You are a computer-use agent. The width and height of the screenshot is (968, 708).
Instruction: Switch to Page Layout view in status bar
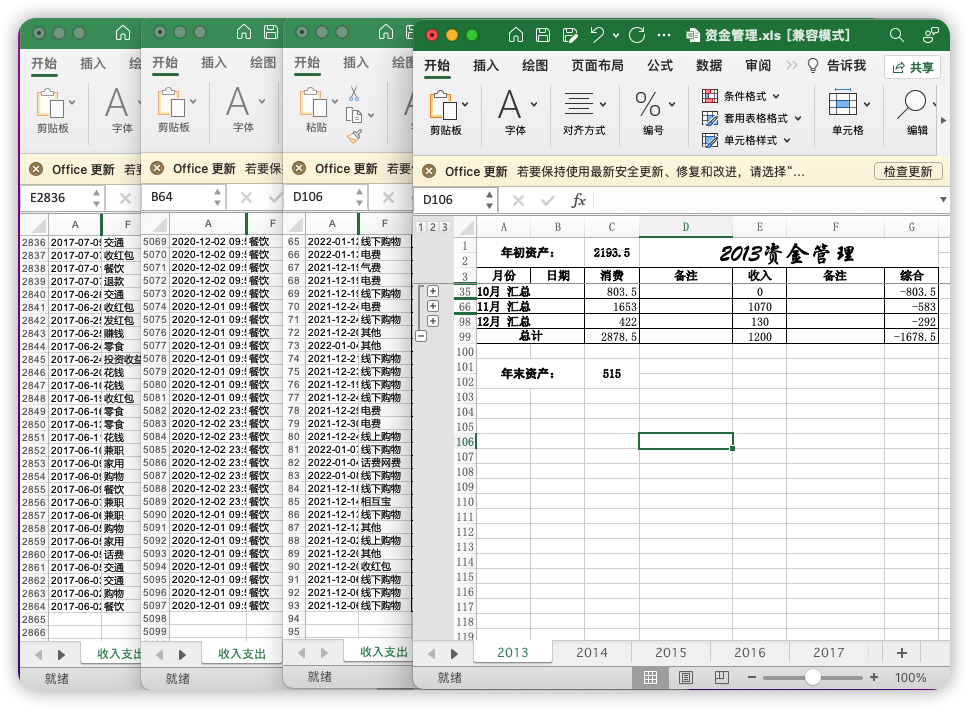[x=686, y=677]
